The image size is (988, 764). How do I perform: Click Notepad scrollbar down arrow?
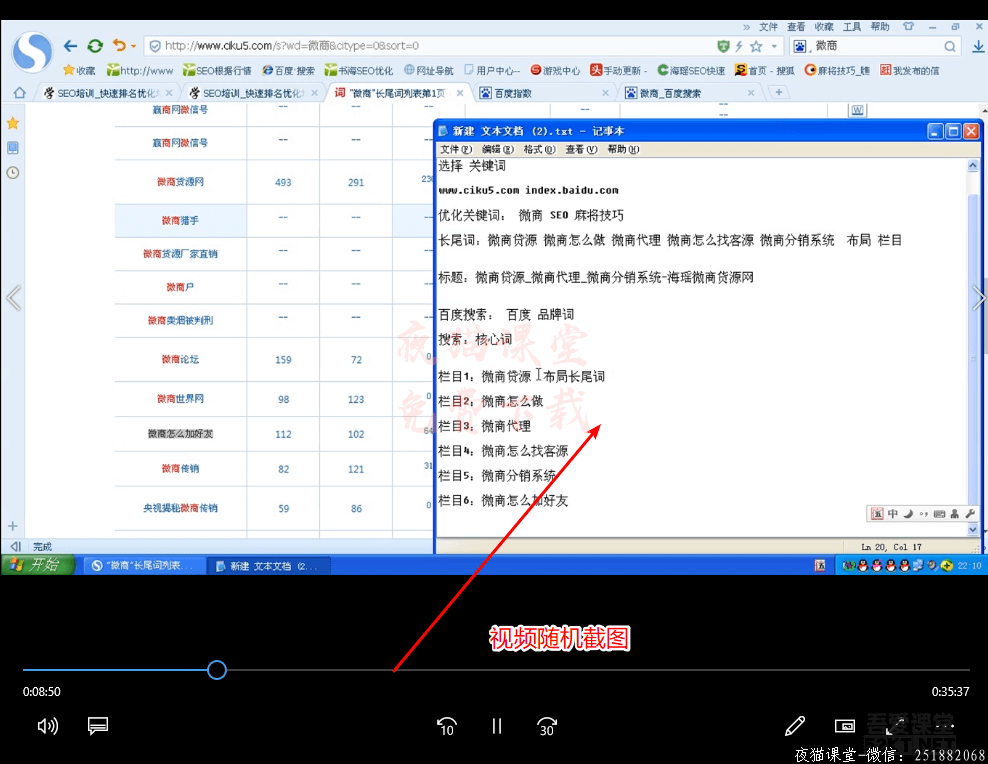point(973,530)
